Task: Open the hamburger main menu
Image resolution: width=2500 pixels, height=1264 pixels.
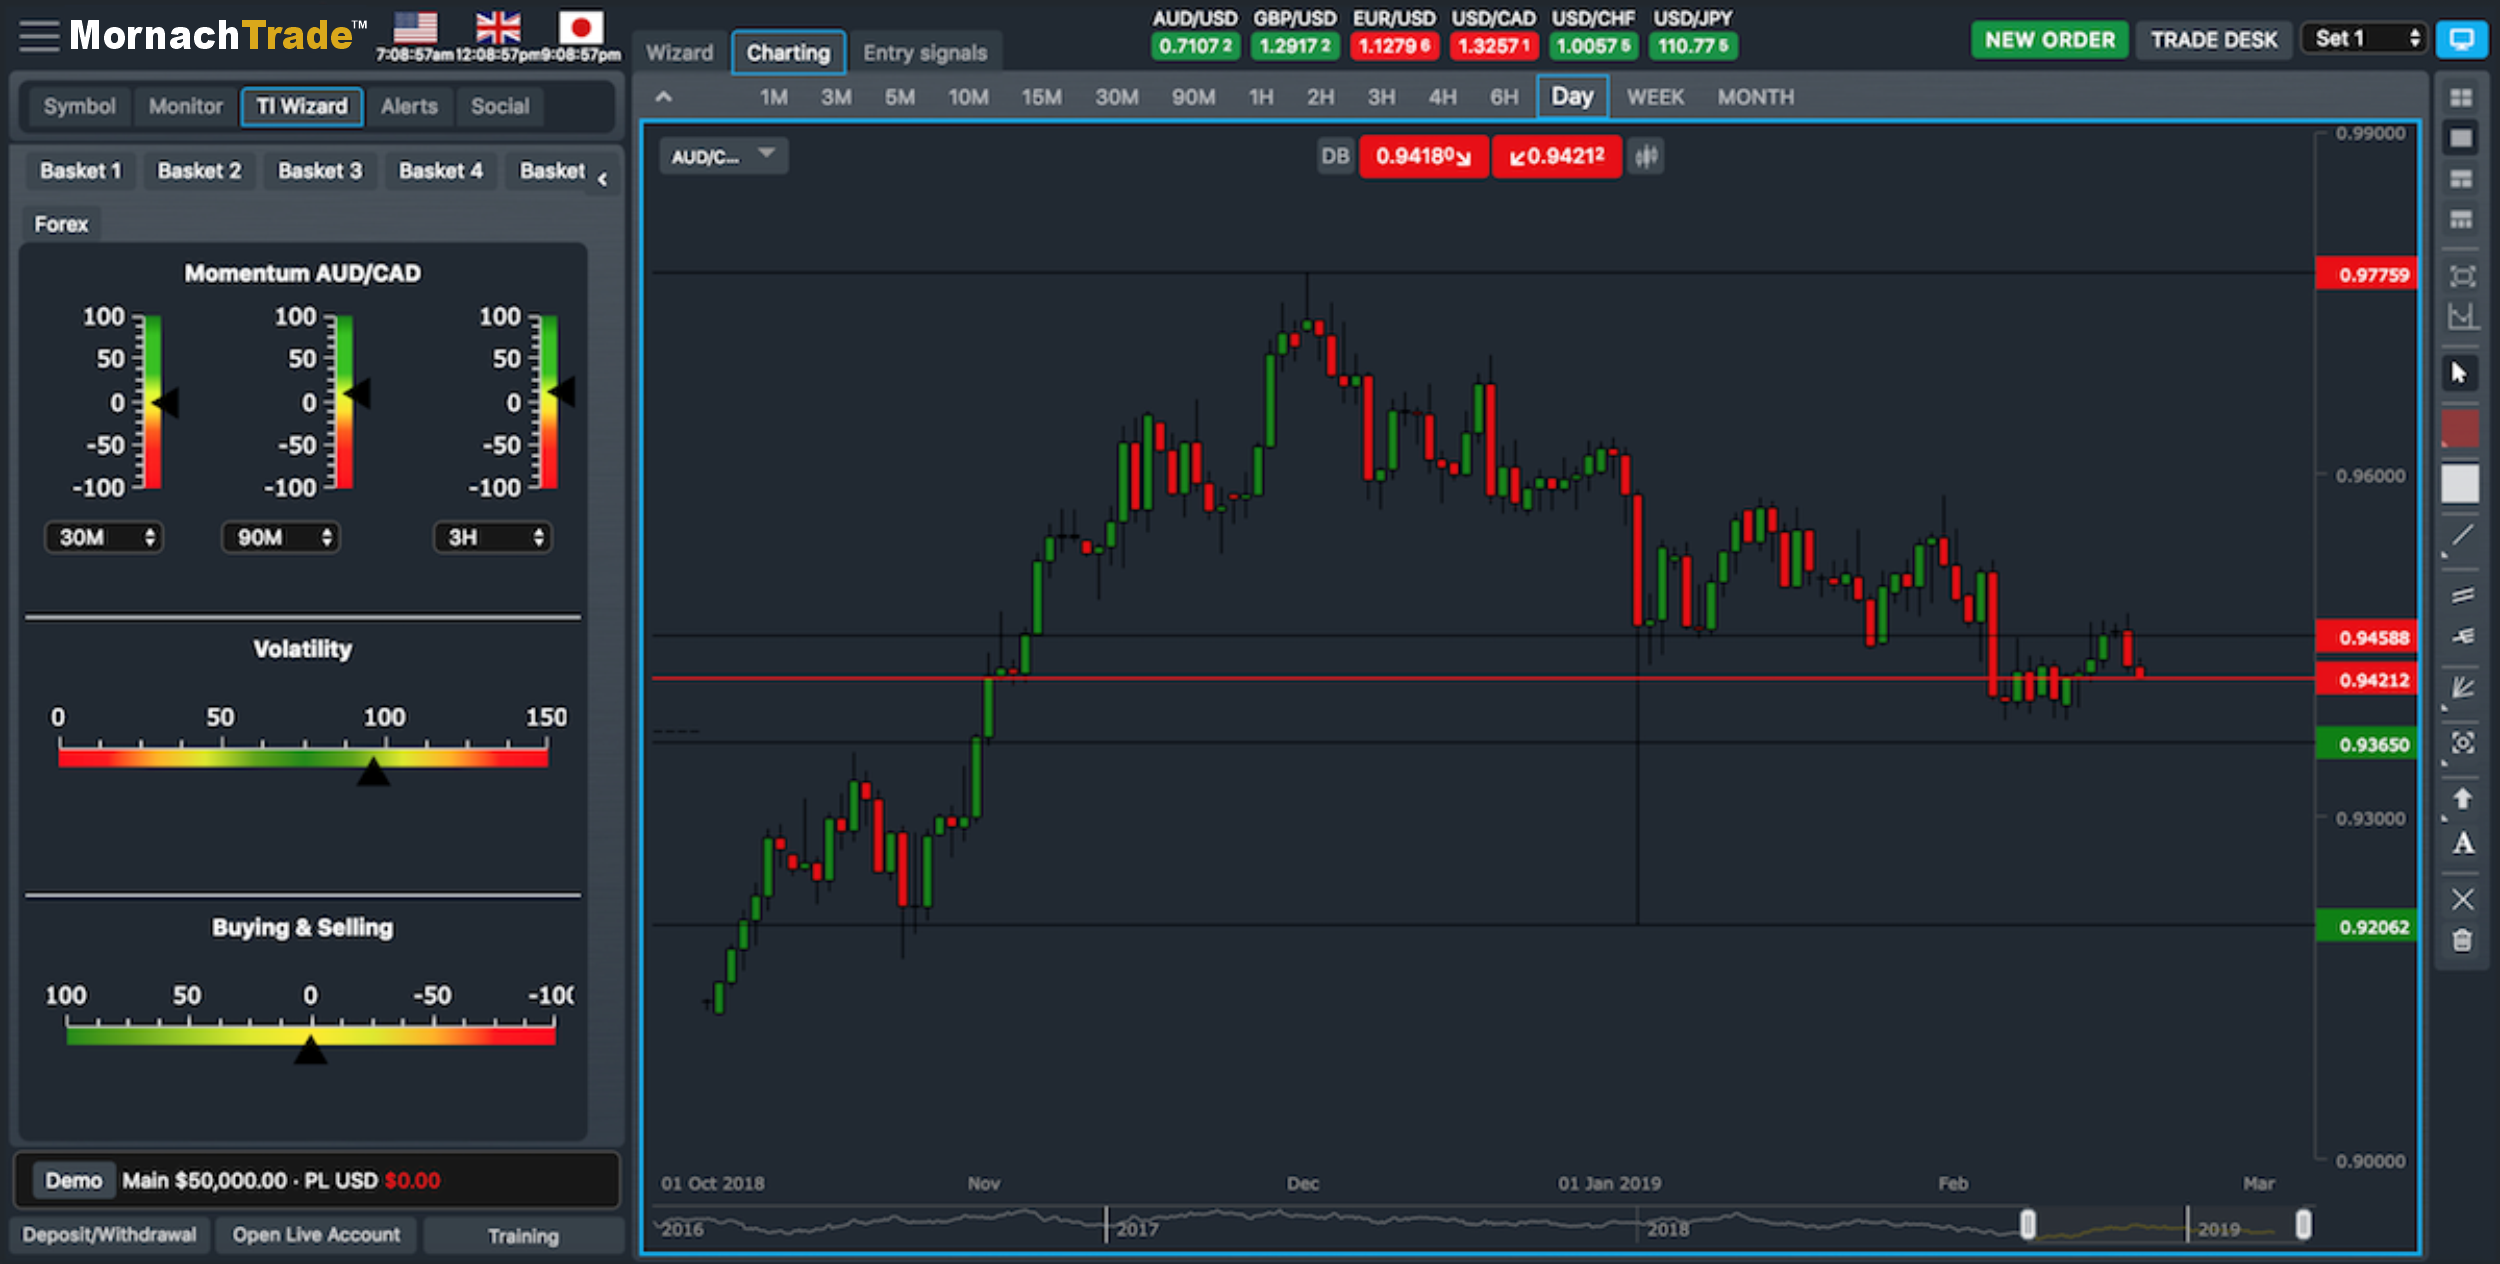Action: tap(39, 36)
